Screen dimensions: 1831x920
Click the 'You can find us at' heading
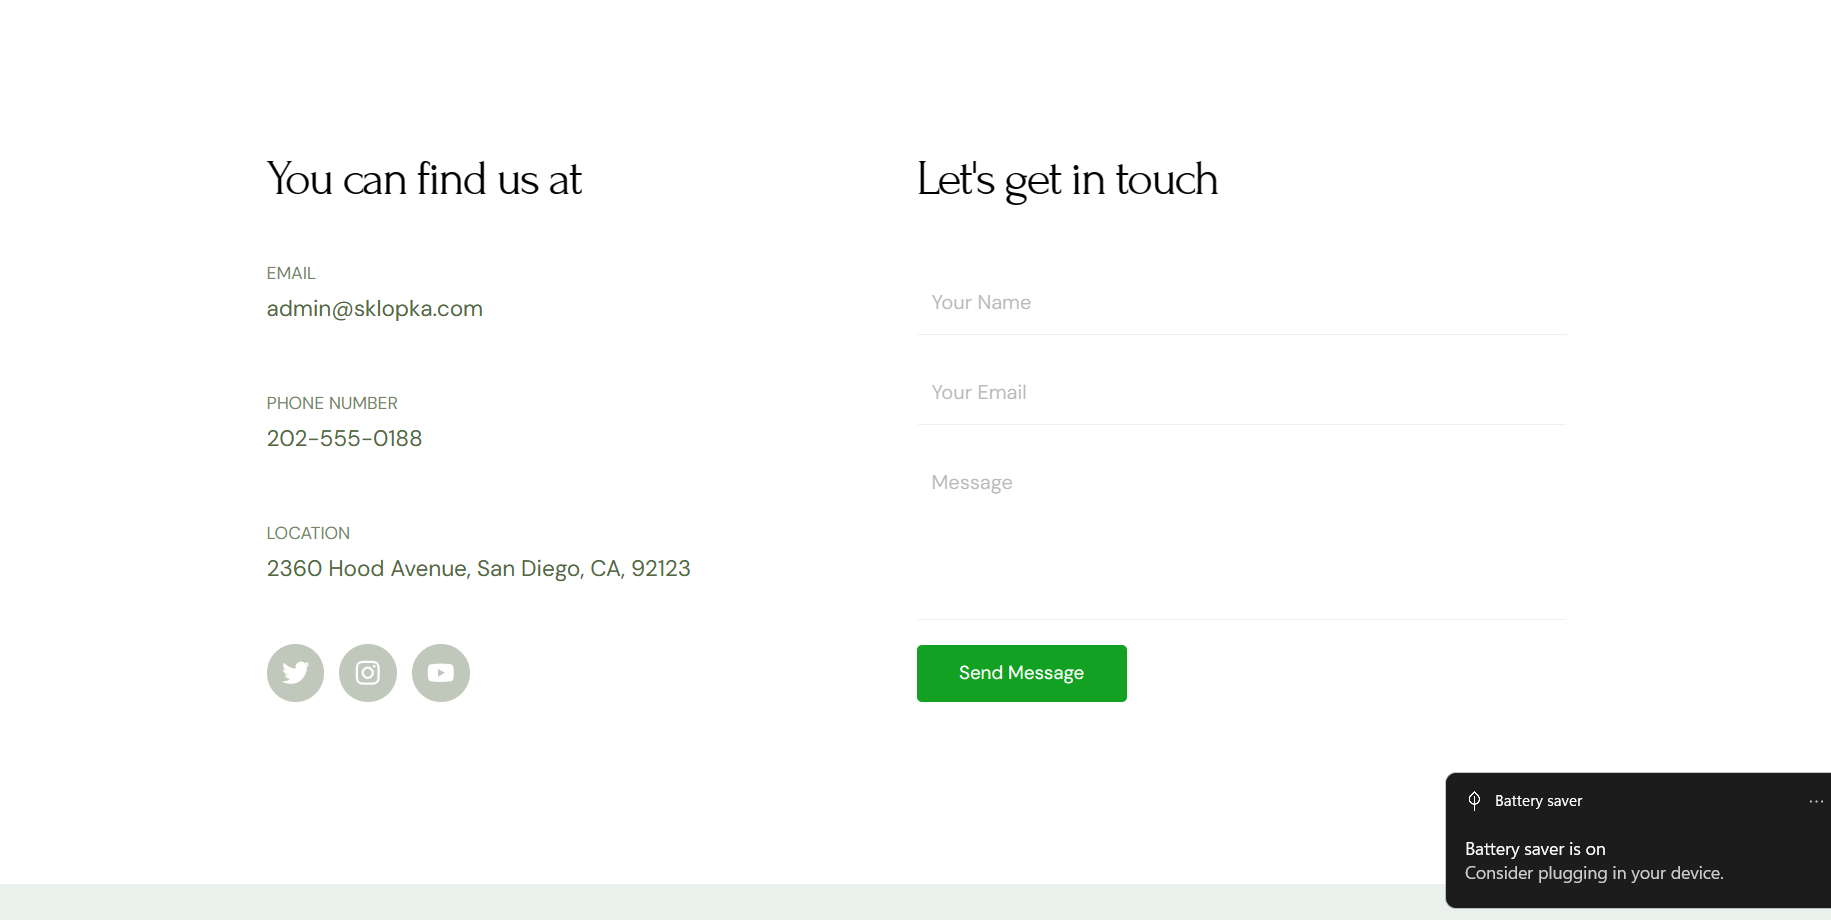[424, 180]
